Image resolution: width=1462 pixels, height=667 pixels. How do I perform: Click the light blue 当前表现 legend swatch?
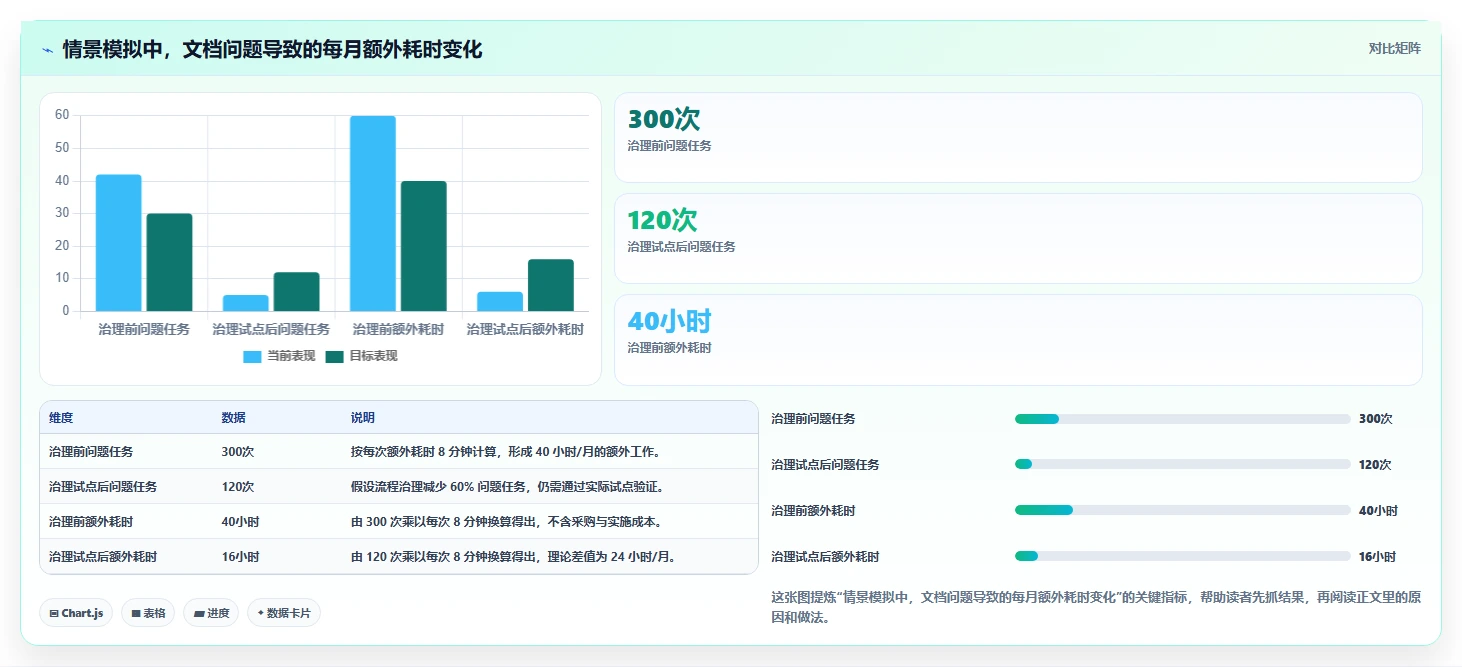252,357
